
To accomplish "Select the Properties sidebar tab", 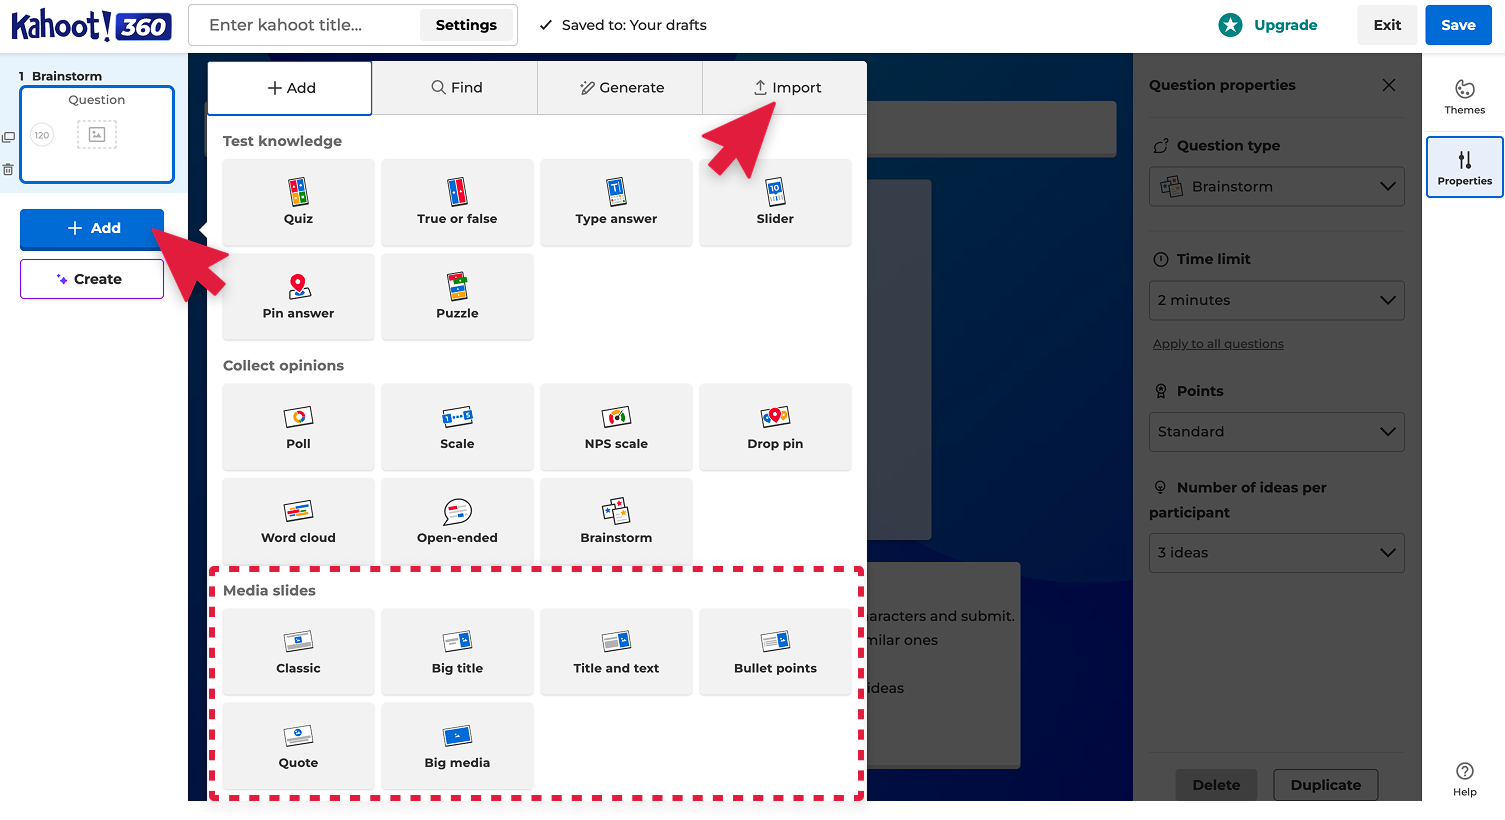I will click(x=1464, y=167).
